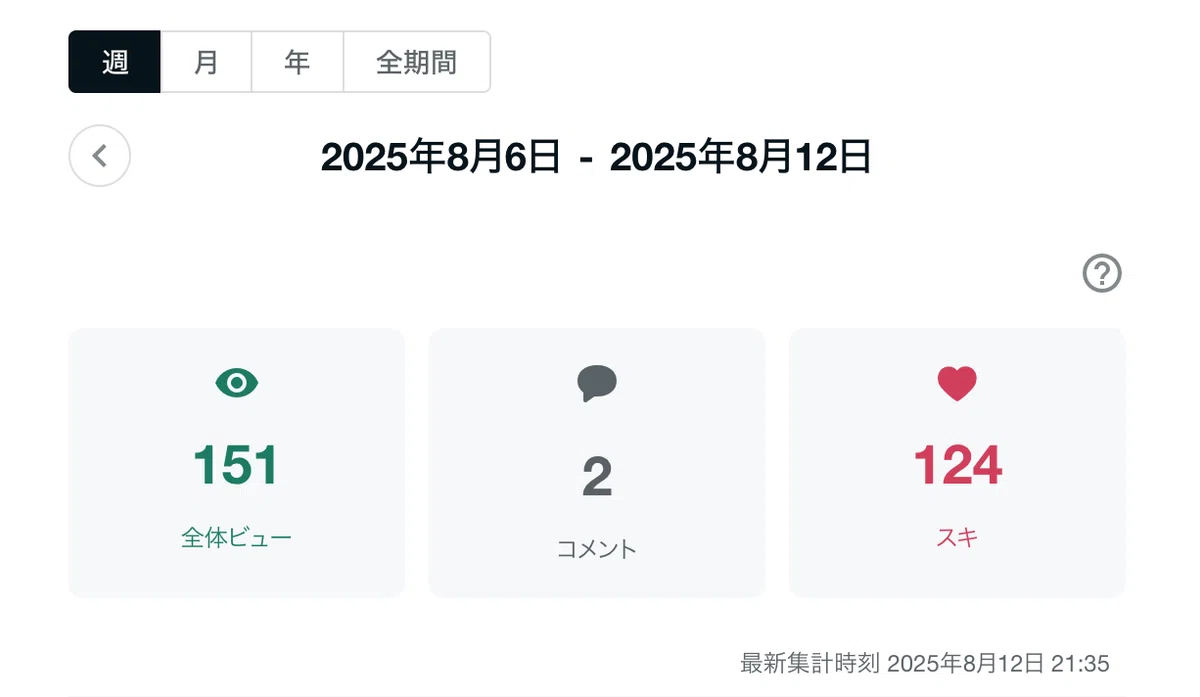Switch to the 月 (month) tab
The image size is (1200, 697).
tap(206, 62)
